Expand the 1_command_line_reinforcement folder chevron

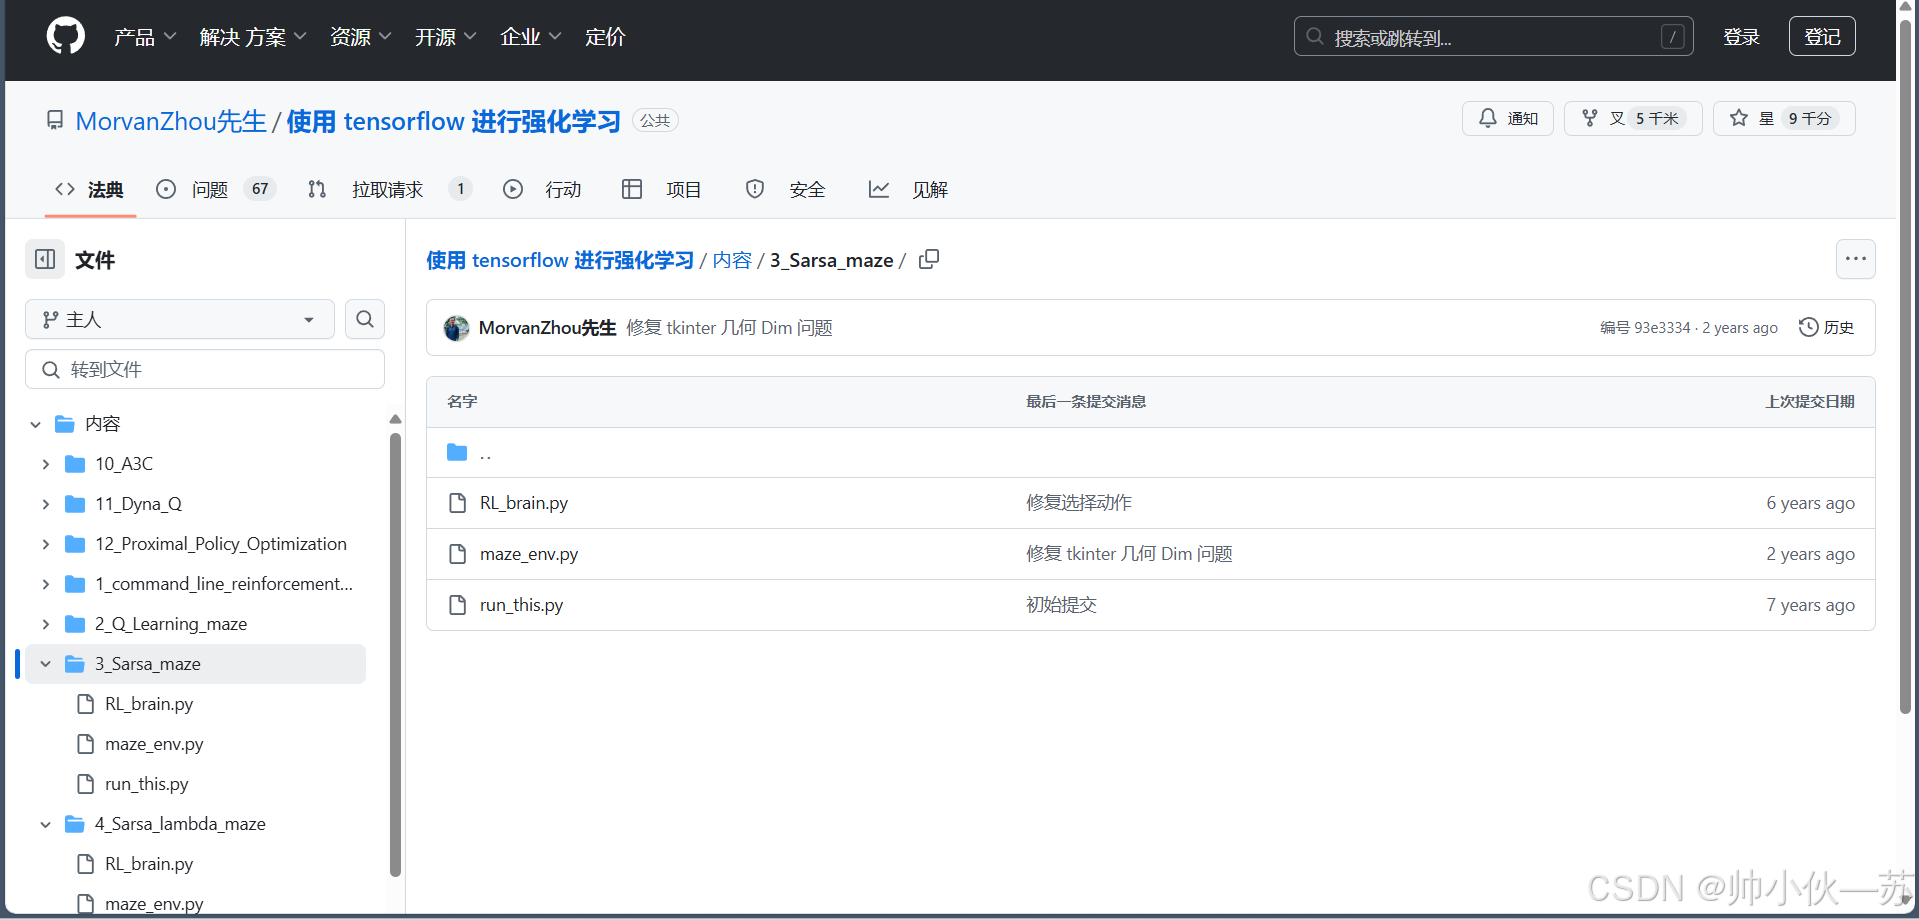(46, 584)
